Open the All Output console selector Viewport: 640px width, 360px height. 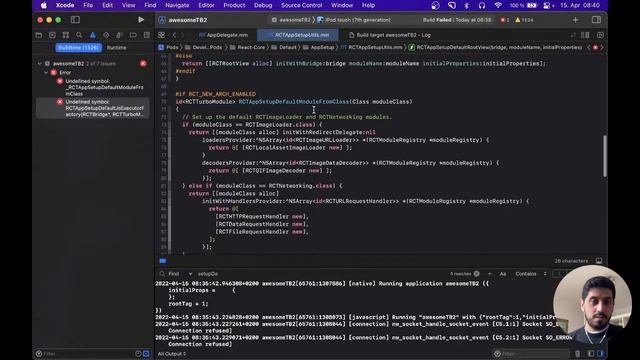172,354
